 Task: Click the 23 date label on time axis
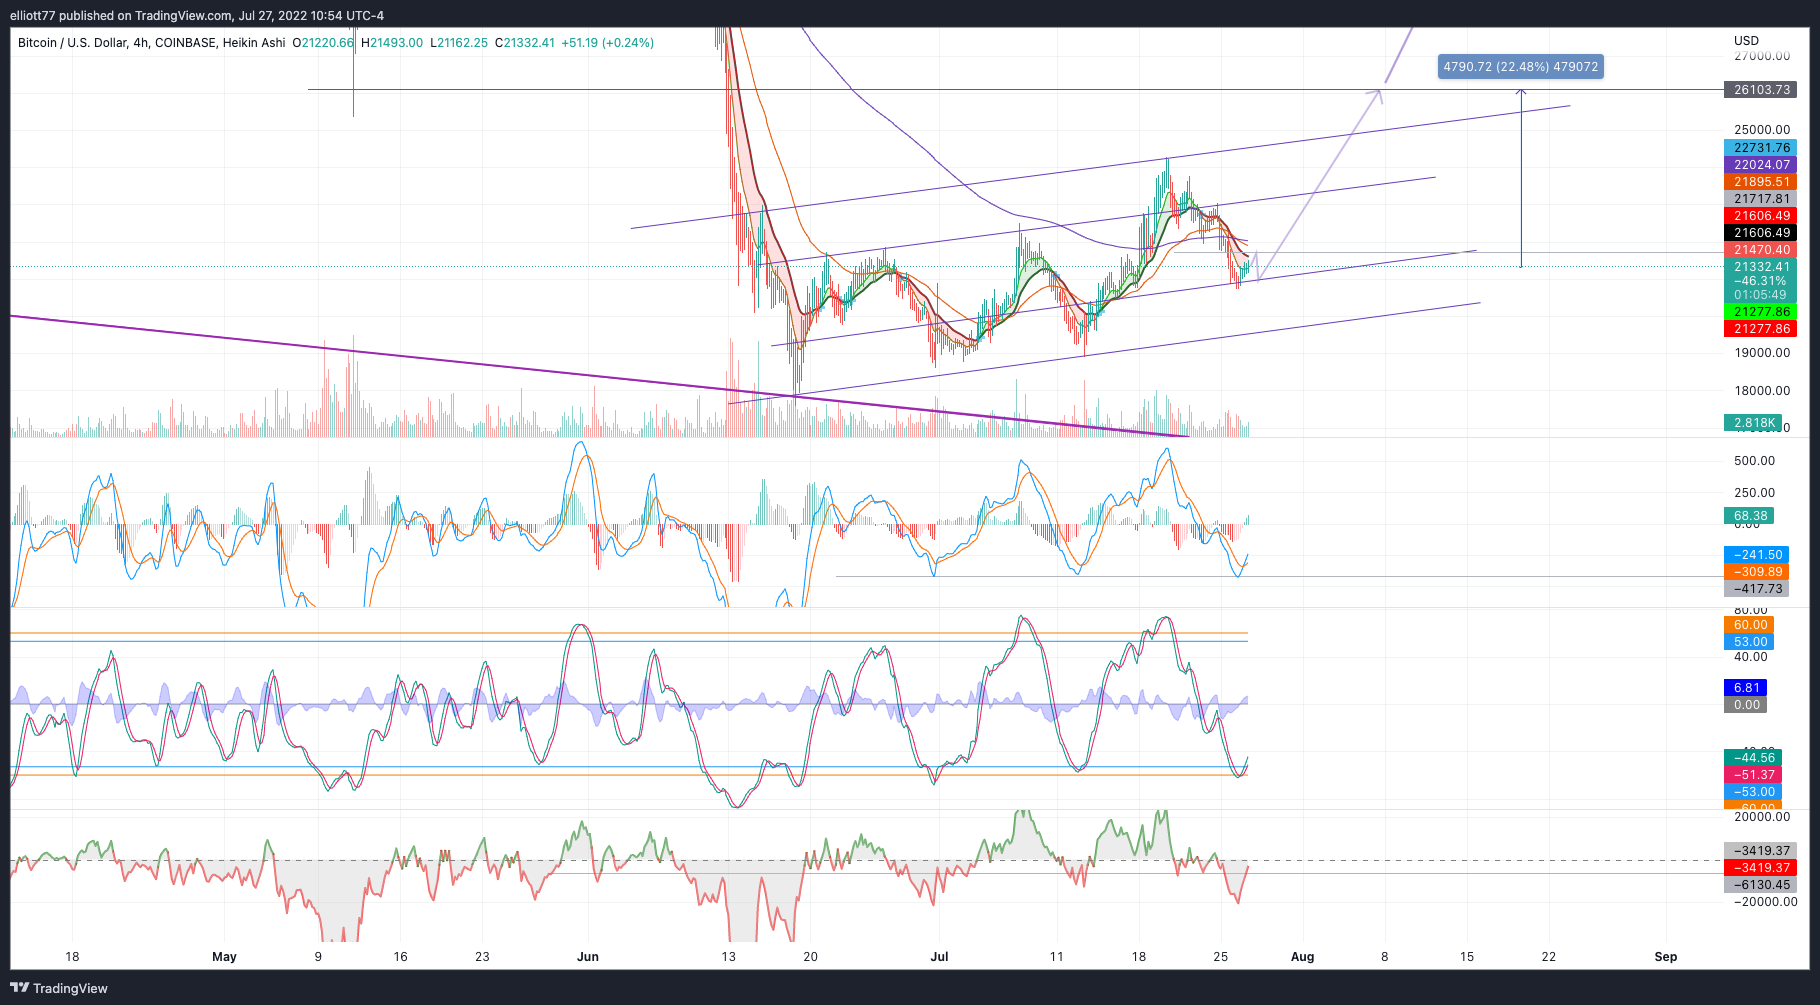pyautogui.click(x=482, y=957)
